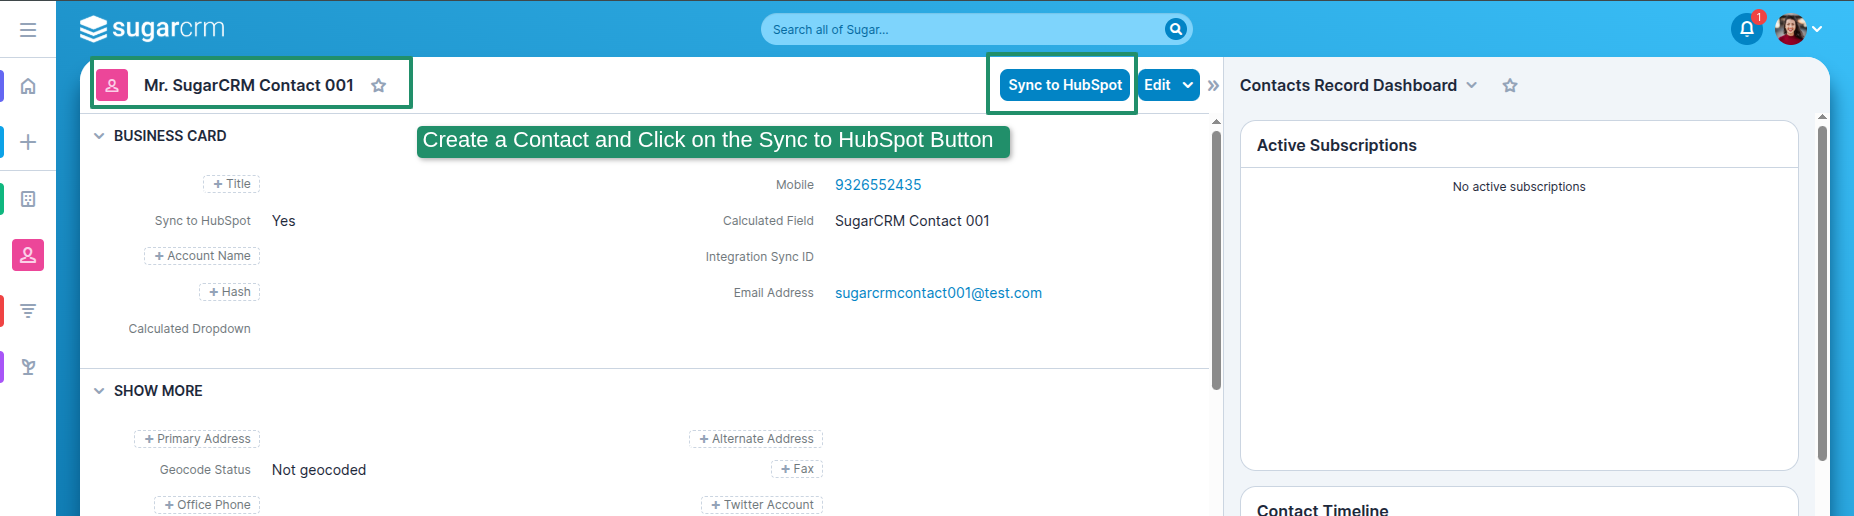Click the Contact Timeline dashlet header
The image size is (1854, 516).
point(1322,510)
